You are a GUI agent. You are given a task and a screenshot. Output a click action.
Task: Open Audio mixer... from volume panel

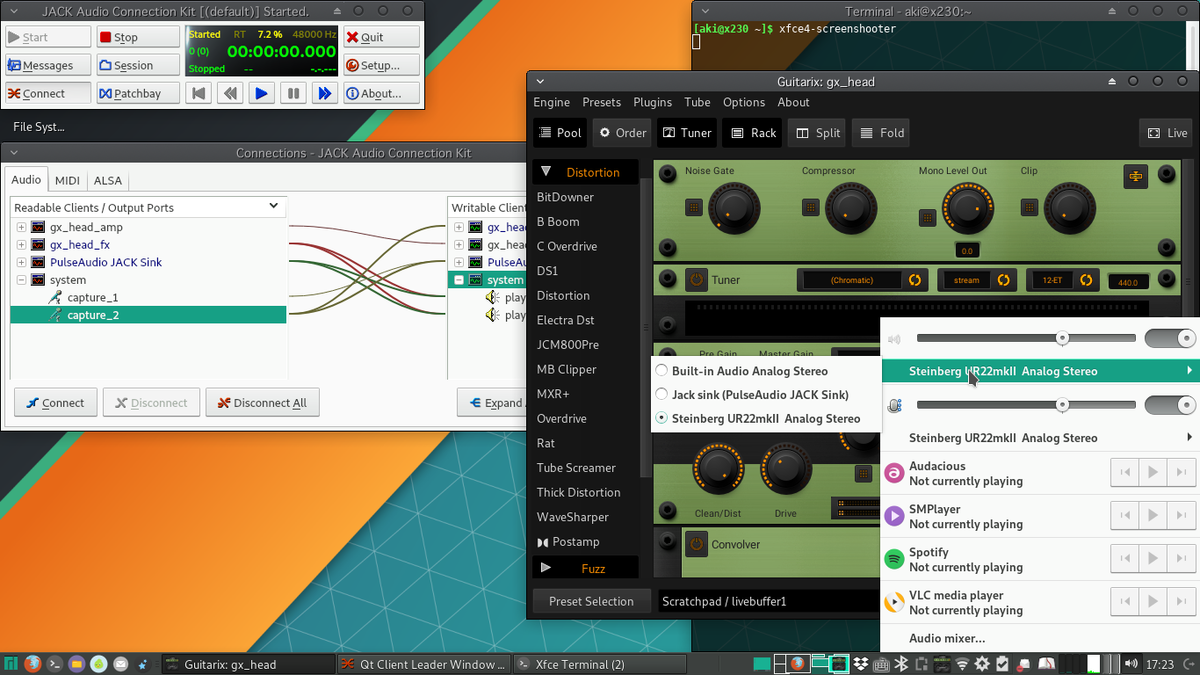tap(946, 638)
